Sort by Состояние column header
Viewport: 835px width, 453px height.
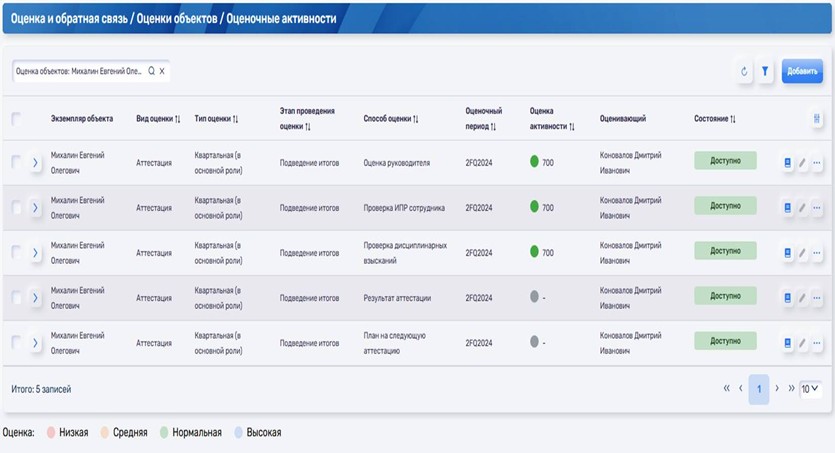point(715,119)
